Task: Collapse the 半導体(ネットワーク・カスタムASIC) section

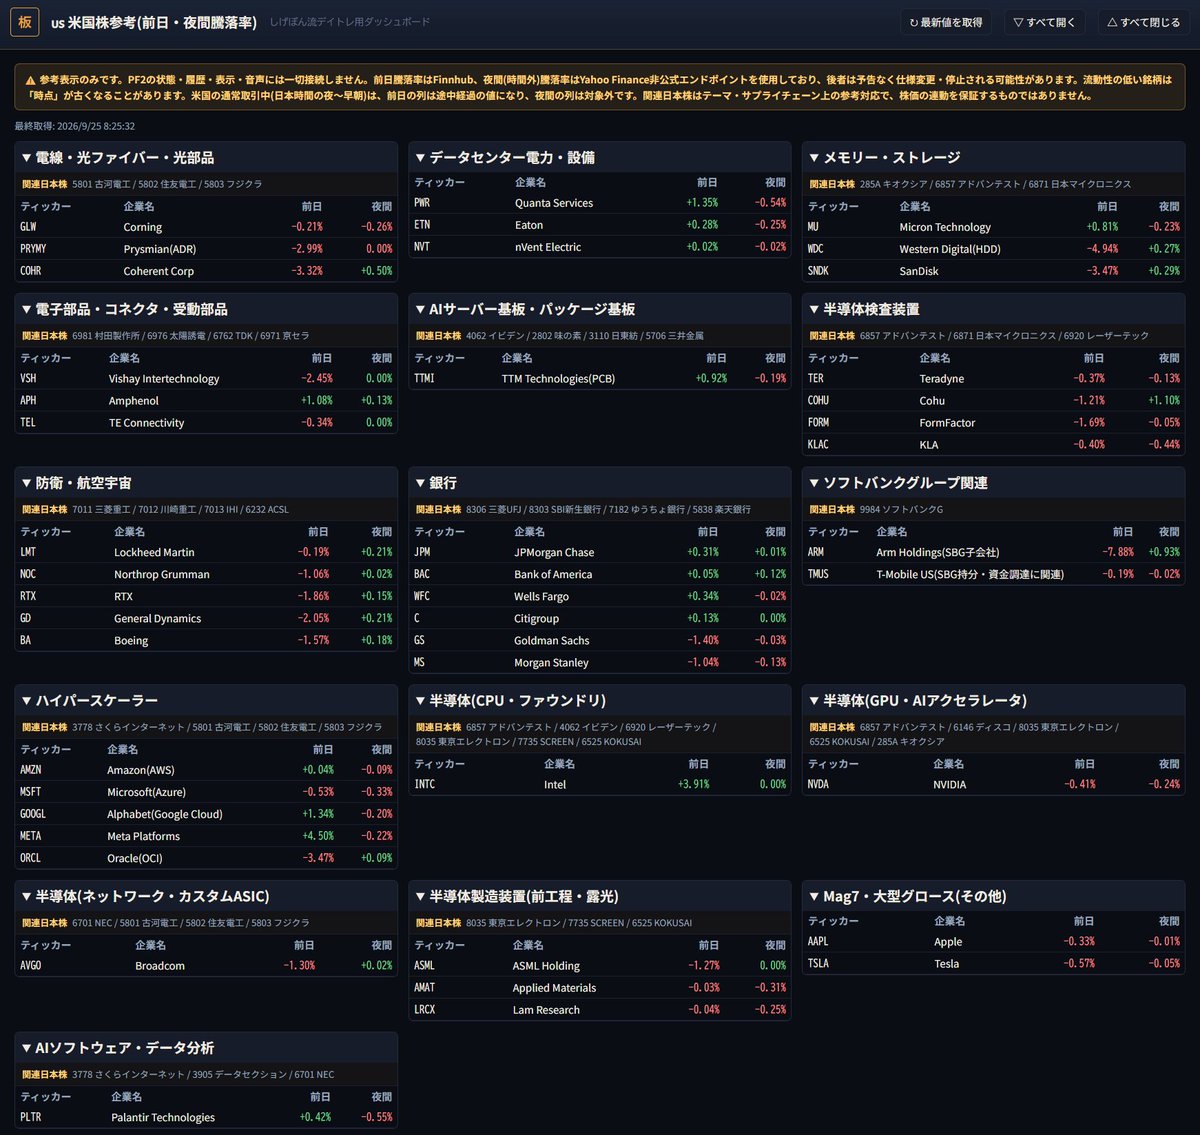Action: tap(206, 897)
